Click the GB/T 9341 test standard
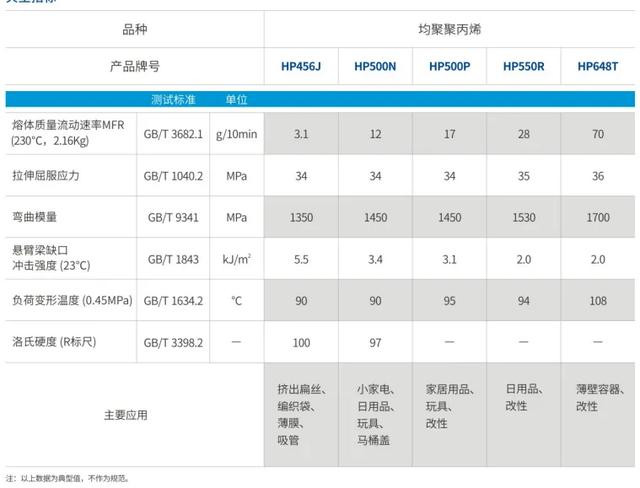 [x=173, y=217]
